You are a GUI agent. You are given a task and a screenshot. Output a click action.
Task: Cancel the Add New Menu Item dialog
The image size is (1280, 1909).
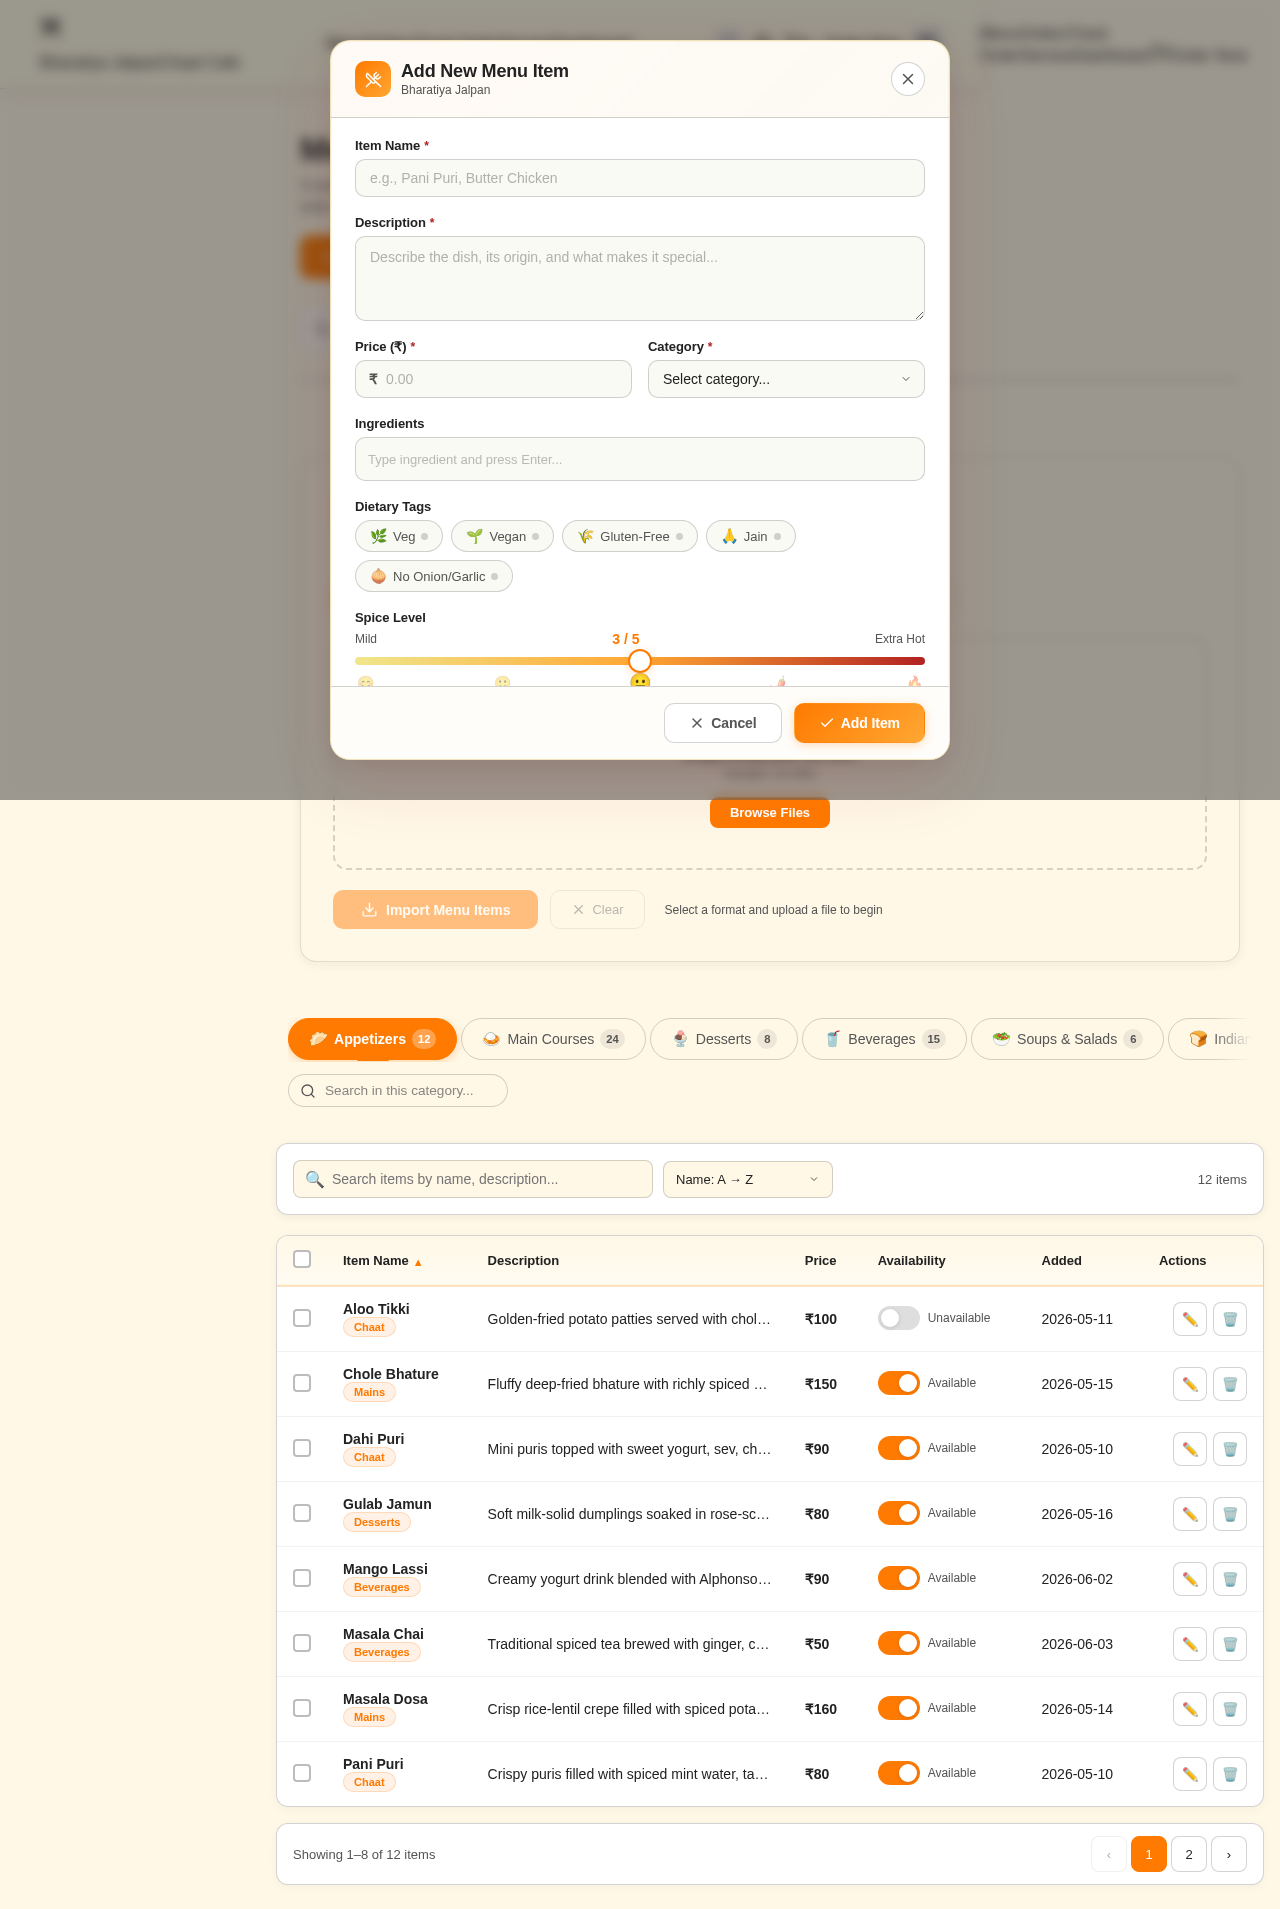(x=723, y=723)
